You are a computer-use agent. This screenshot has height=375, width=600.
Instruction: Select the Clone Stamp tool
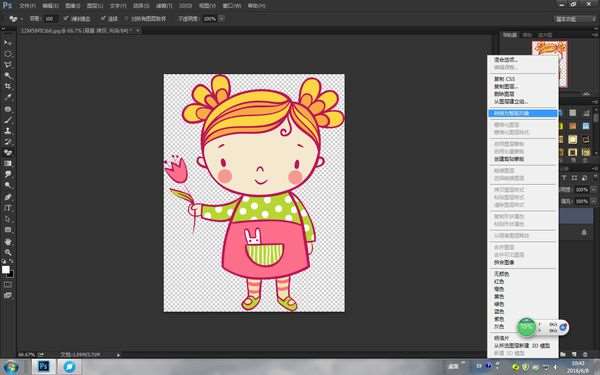tap(8, 131)
